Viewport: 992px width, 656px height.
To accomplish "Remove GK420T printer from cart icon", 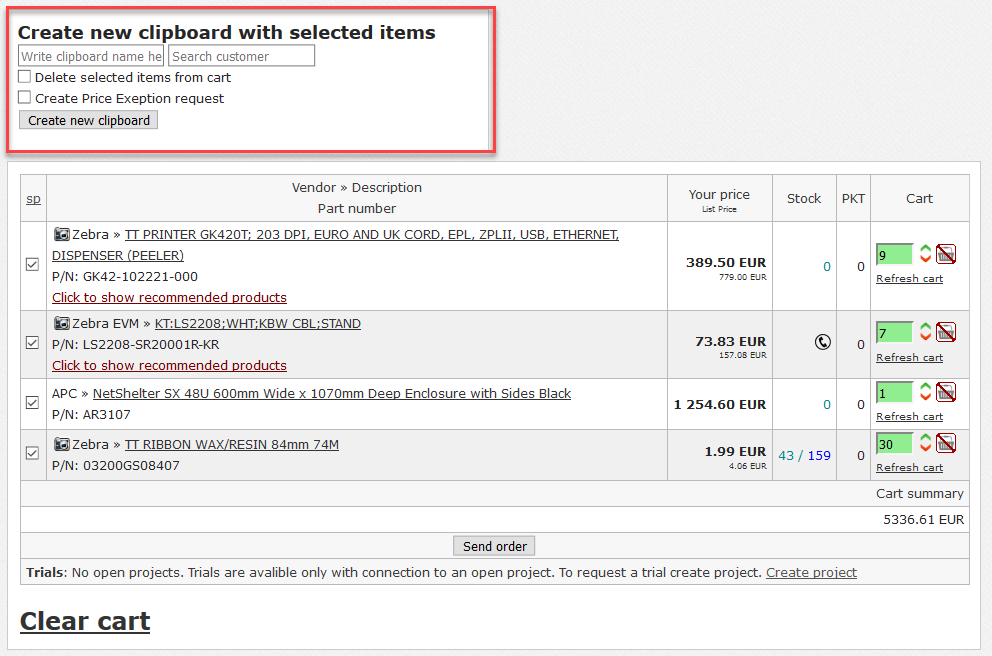I will pos(946,254).
